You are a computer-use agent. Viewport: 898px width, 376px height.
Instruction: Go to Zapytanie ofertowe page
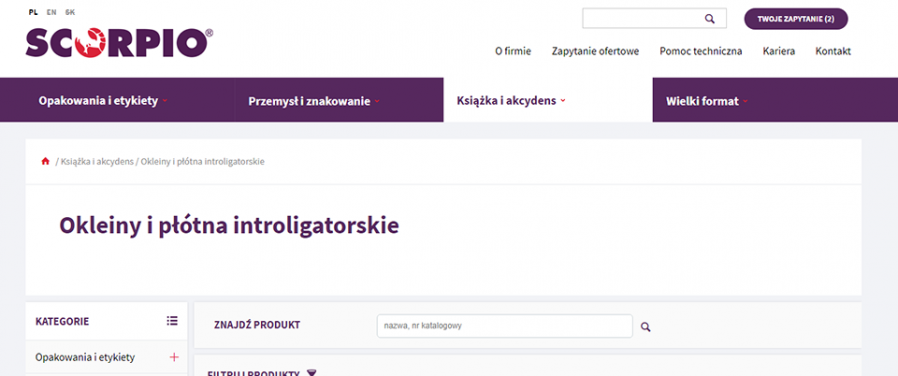point(595,51)
